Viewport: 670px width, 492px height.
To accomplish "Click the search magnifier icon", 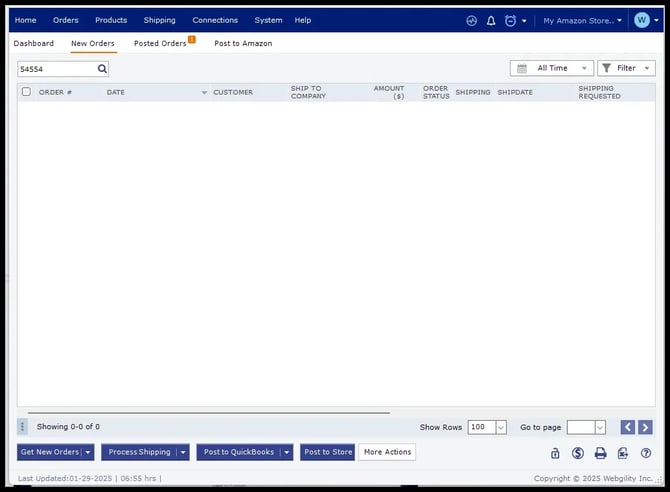I will [x=102, y=69].
